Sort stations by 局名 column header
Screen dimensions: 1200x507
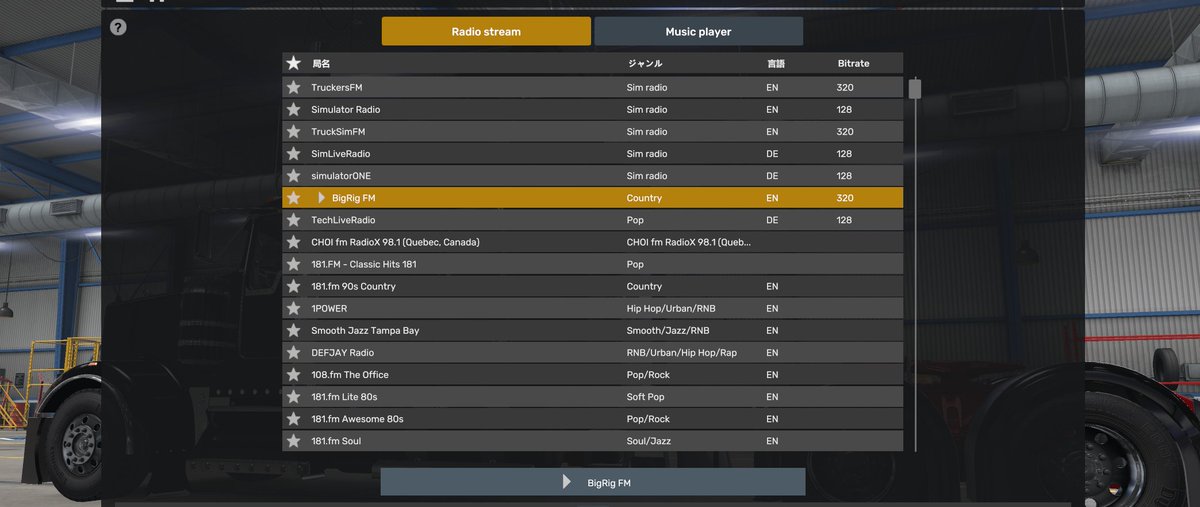(320, 63)
